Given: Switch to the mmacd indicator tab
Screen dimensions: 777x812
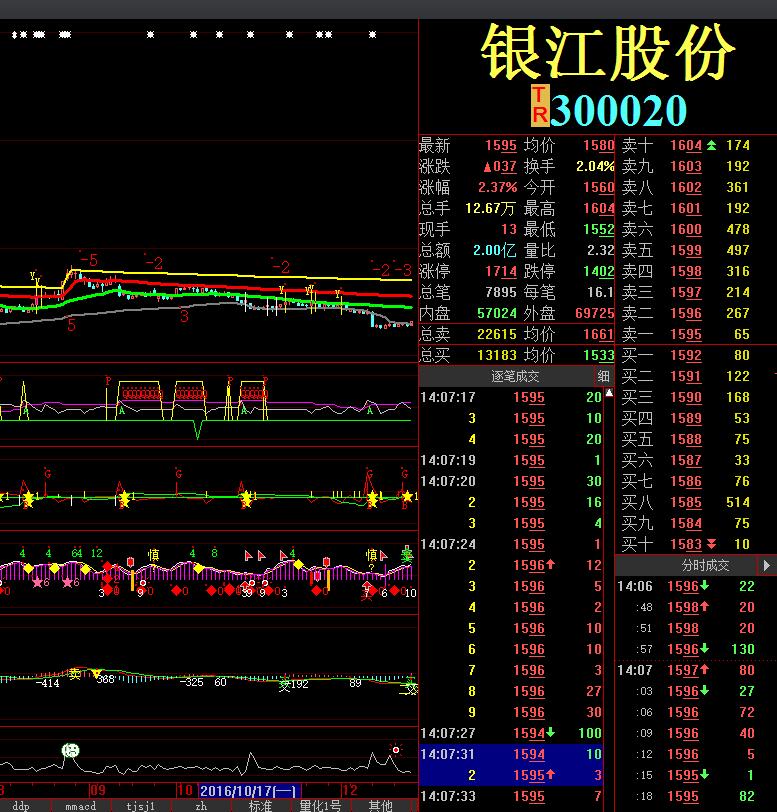Looking at the screenshot, I should (x=80, y=806).
